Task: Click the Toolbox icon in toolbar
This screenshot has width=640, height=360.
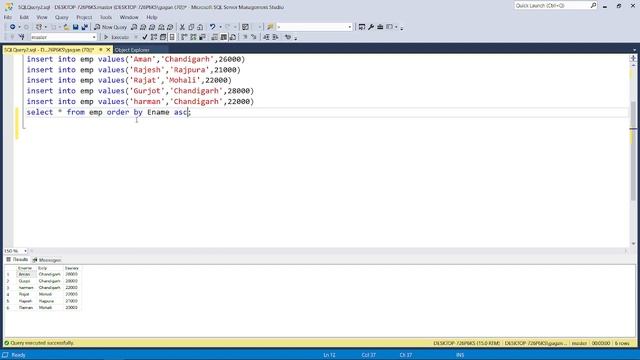Action: [x=380, y=27]
